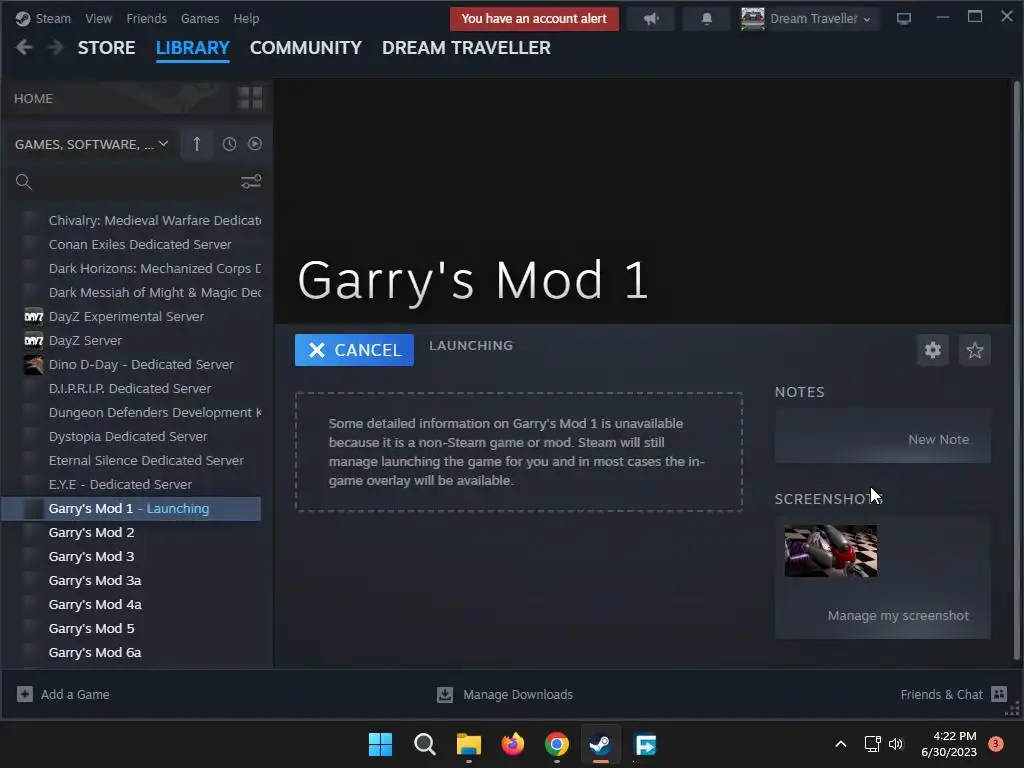Open the notifications bell
The width and height of the screenshot is (1024, 768).
[707, 19]
